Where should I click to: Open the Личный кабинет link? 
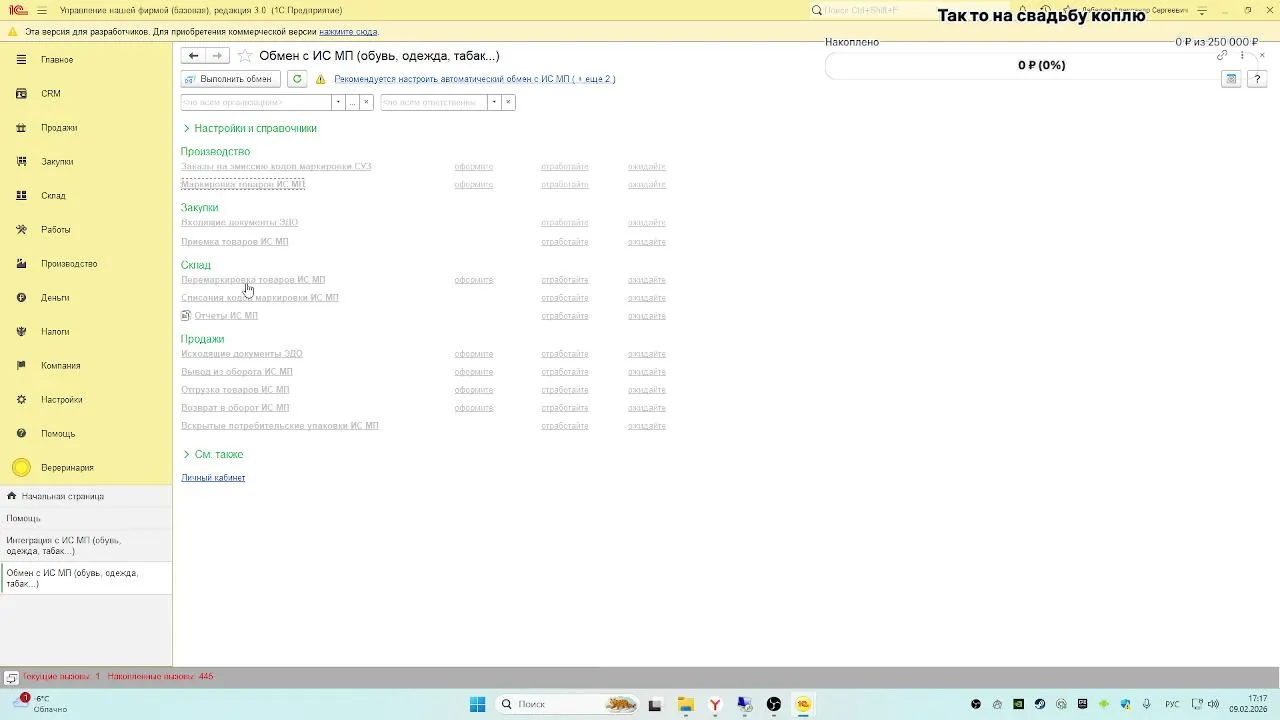pyautogui.click(x=213, y=478)
